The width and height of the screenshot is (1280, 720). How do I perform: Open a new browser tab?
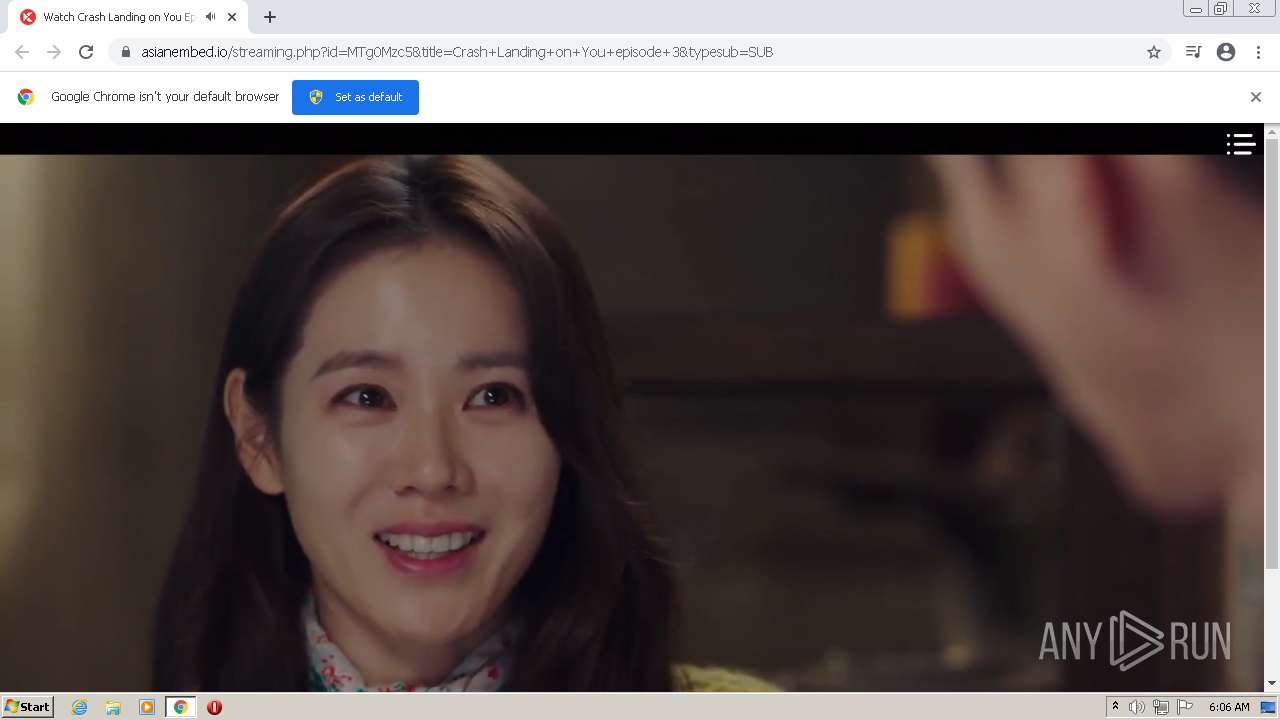click(270, 17)
